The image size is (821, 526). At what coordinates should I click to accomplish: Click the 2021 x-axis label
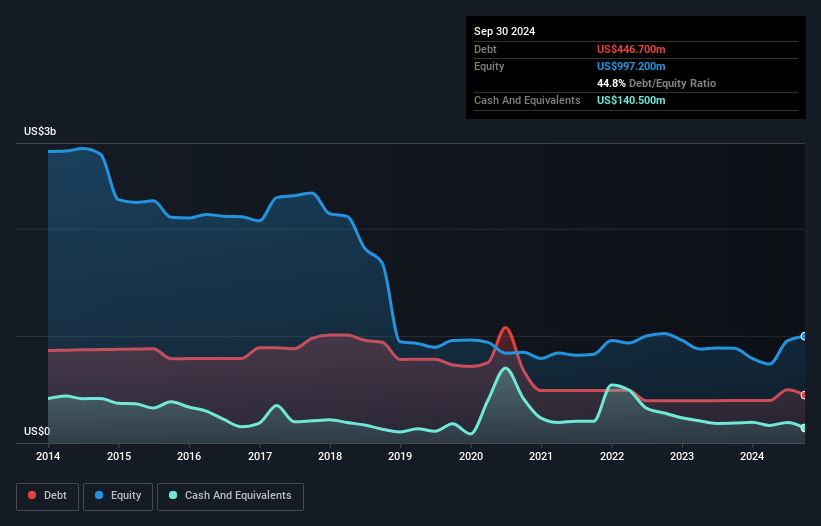541,456
